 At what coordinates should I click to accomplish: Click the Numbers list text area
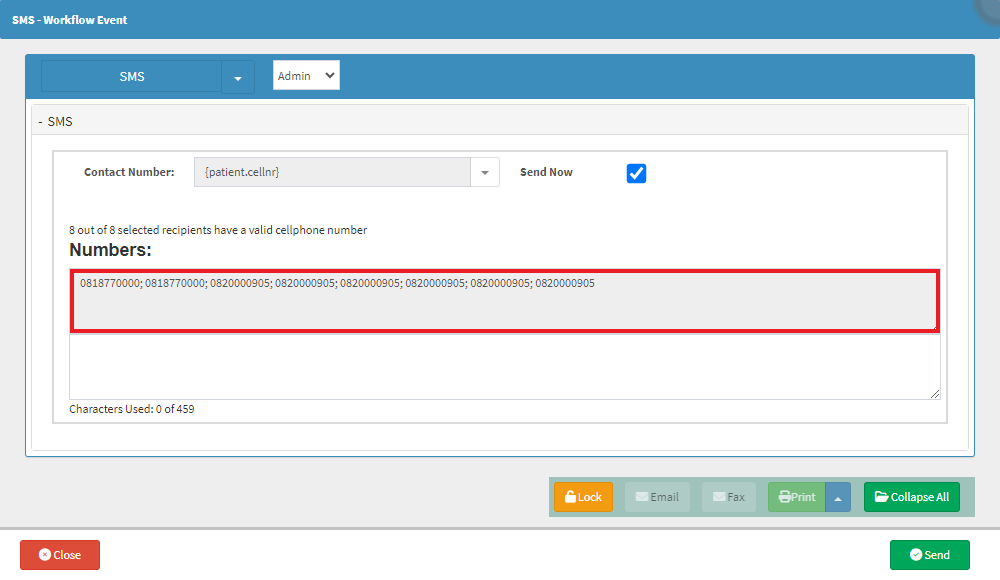pos(504,301)
